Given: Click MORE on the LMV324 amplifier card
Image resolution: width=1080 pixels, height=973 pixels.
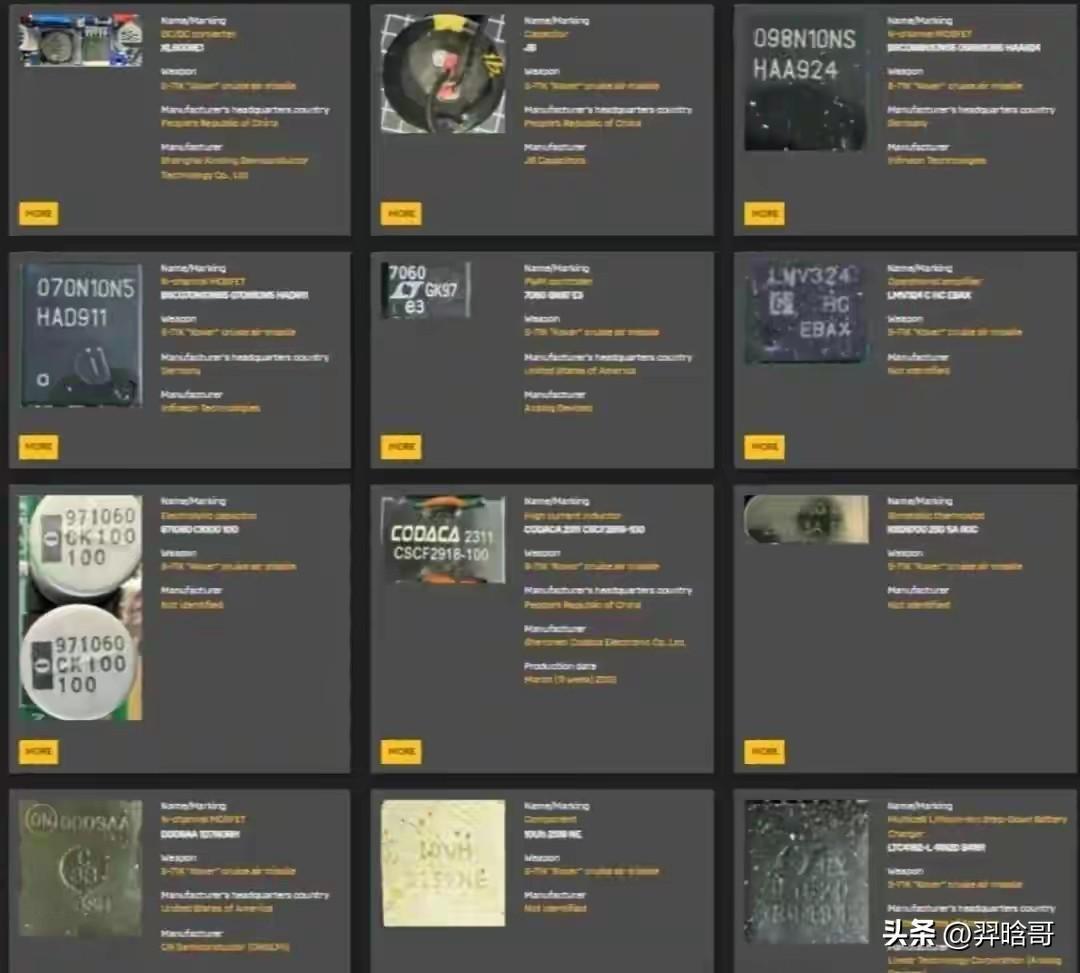Looking at the screenshot, I should (x=764, y=447).
